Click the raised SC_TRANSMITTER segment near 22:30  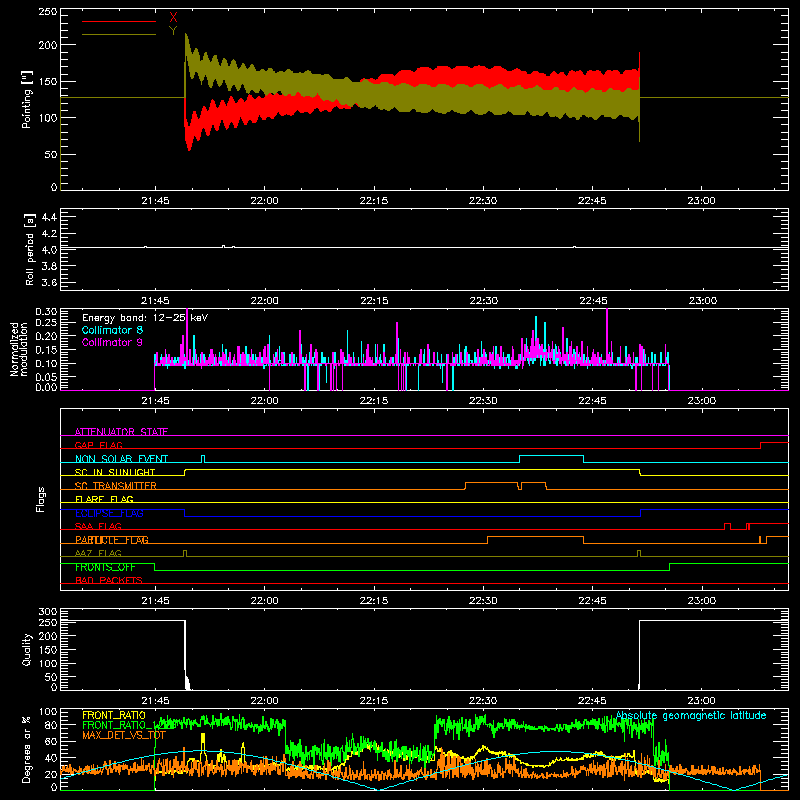492,485
